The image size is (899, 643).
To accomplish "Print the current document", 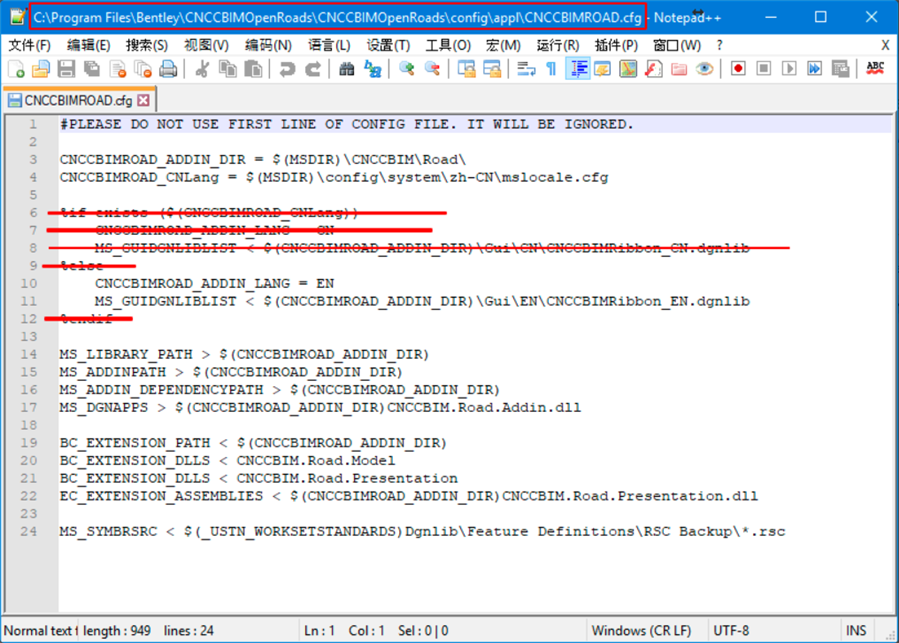I will tap(168, 69).
